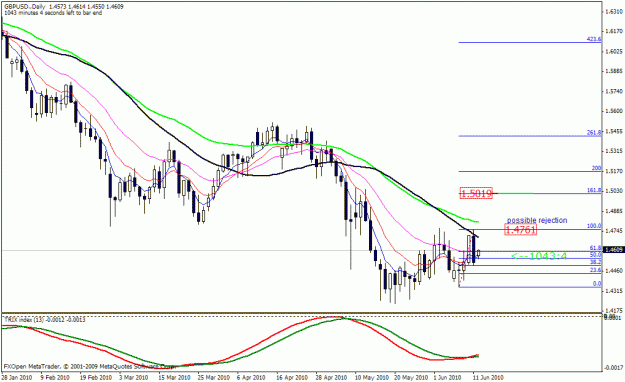
Task: Click the 1.4315 price axis value
Action: point(614,291)
